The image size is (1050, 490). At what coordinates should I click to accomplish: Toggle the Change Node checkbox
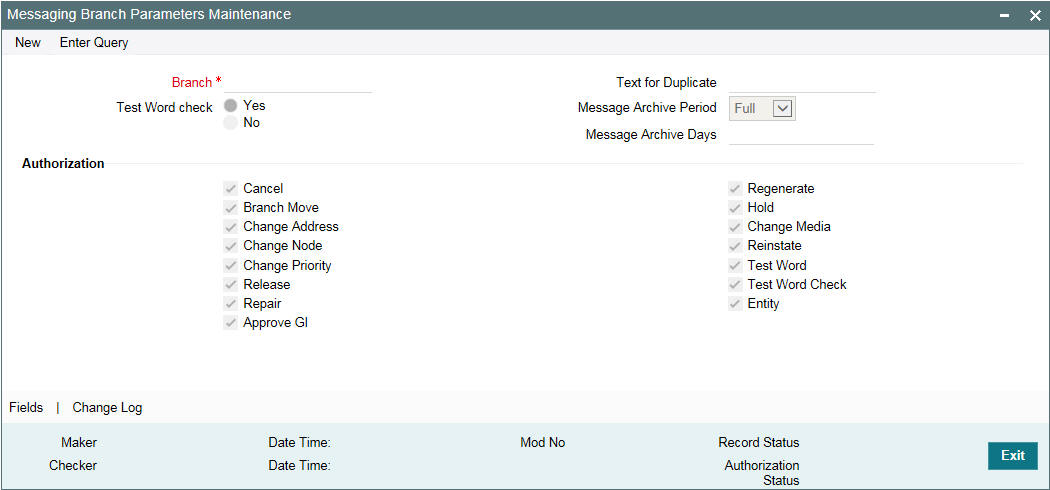231,246
